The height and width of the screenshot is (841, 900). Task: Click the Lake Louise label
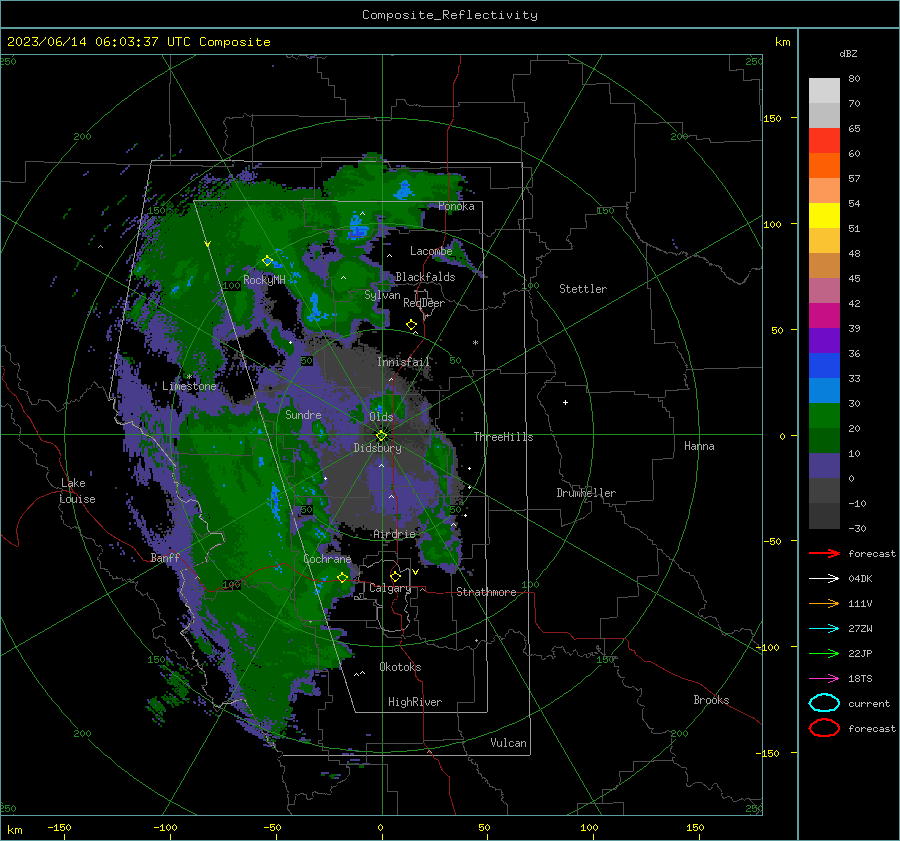[77, 491]
